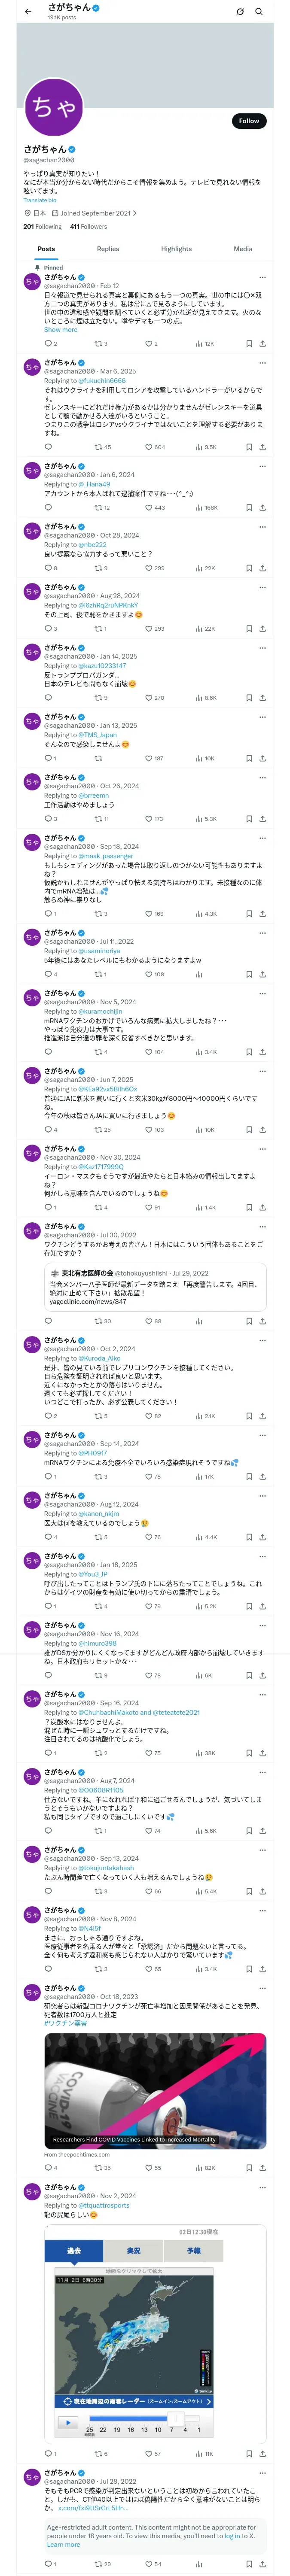The image size is (290, 2576).
Task: Repost the pinned Feb 12 post
Action: point(100,343)
